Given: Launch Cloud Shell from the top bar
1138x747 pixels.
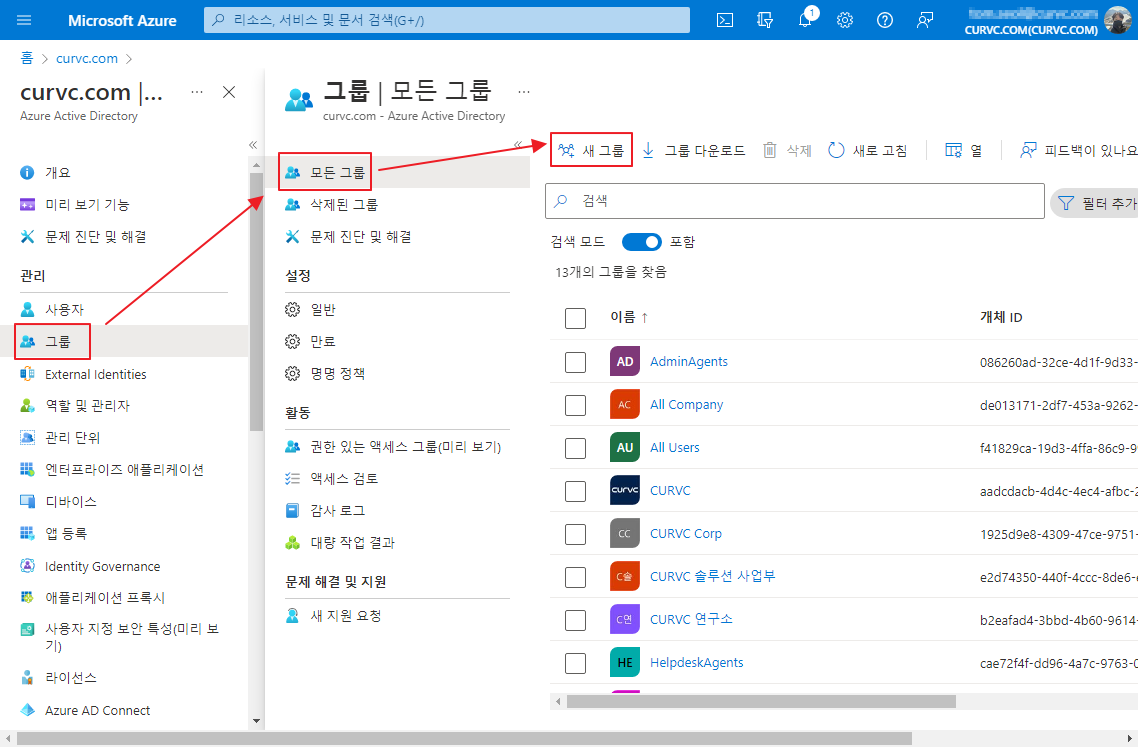Looking at the screenshot, I should point(724,20).
